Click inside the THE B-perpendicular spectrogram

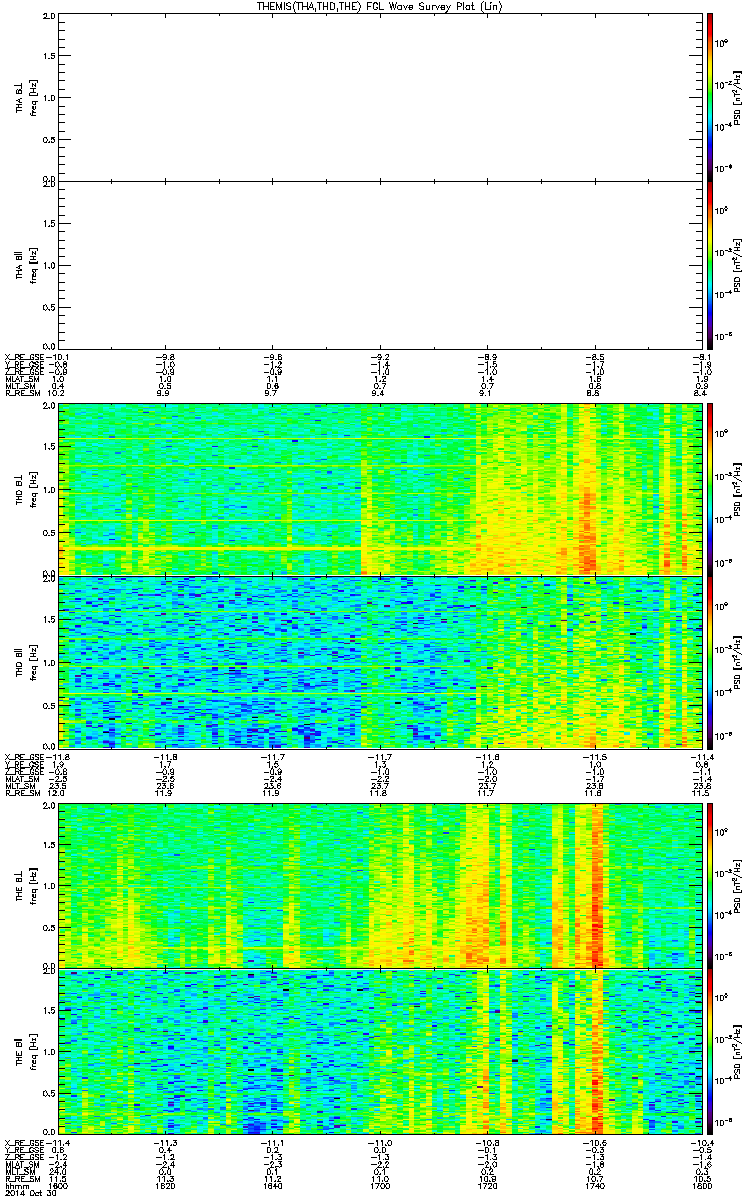coord(380,884)
